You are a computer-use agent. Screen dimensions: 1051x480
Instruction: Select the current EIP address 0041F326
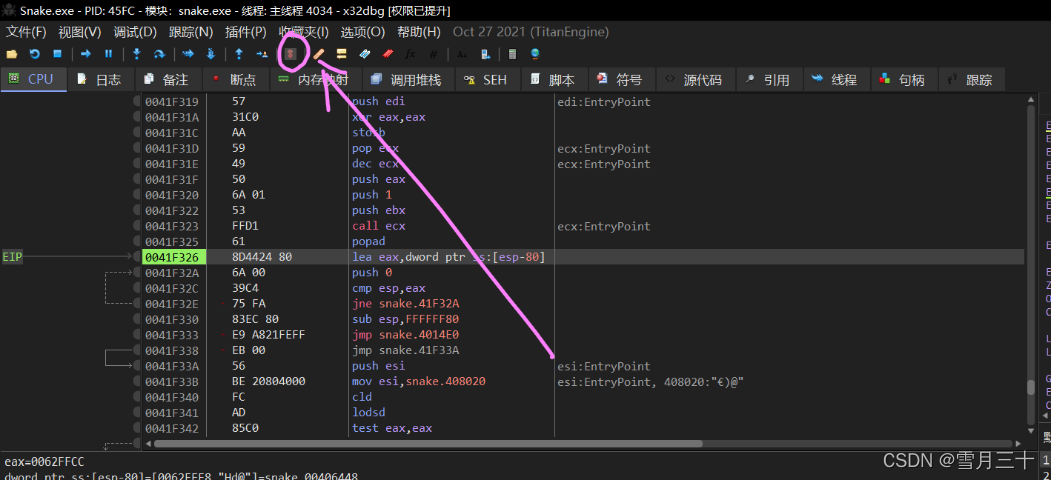(x=173, y=257)
